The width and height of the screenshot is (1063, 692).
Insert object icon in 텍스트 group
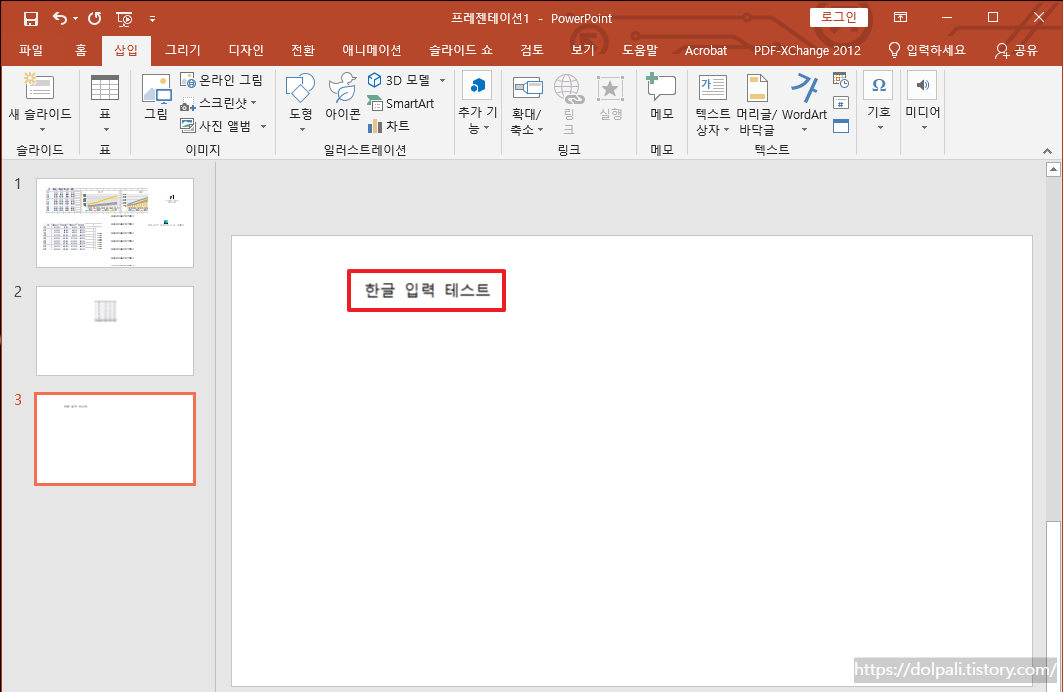point(841,126)
